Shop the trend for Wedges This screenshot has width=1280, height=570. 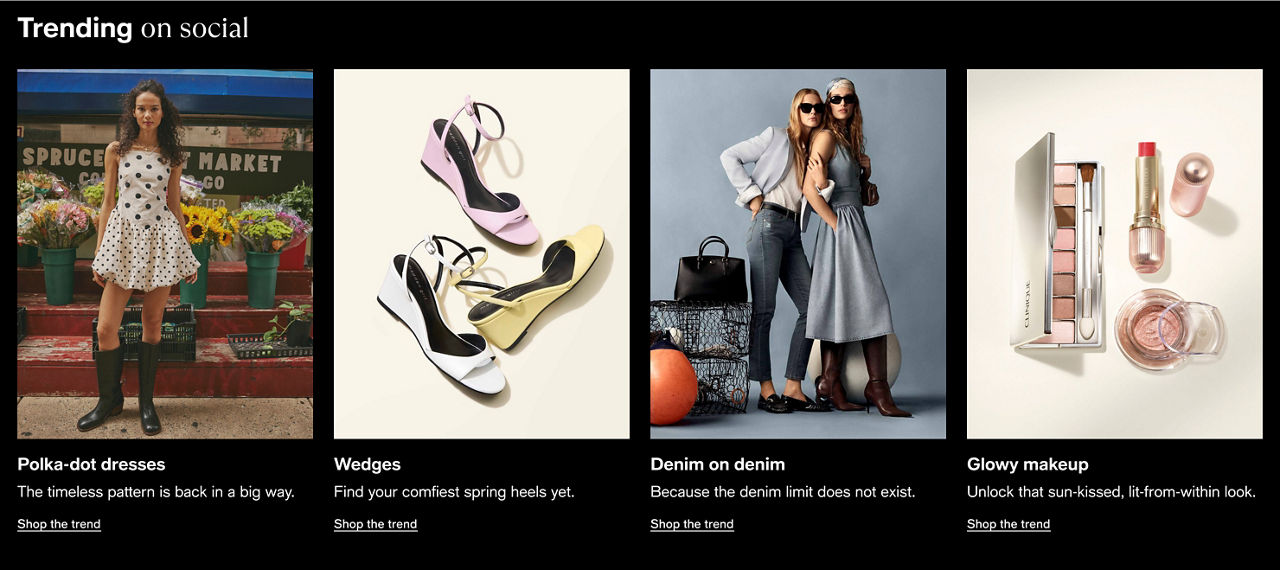pyautogui.click(x=376, y=524)
